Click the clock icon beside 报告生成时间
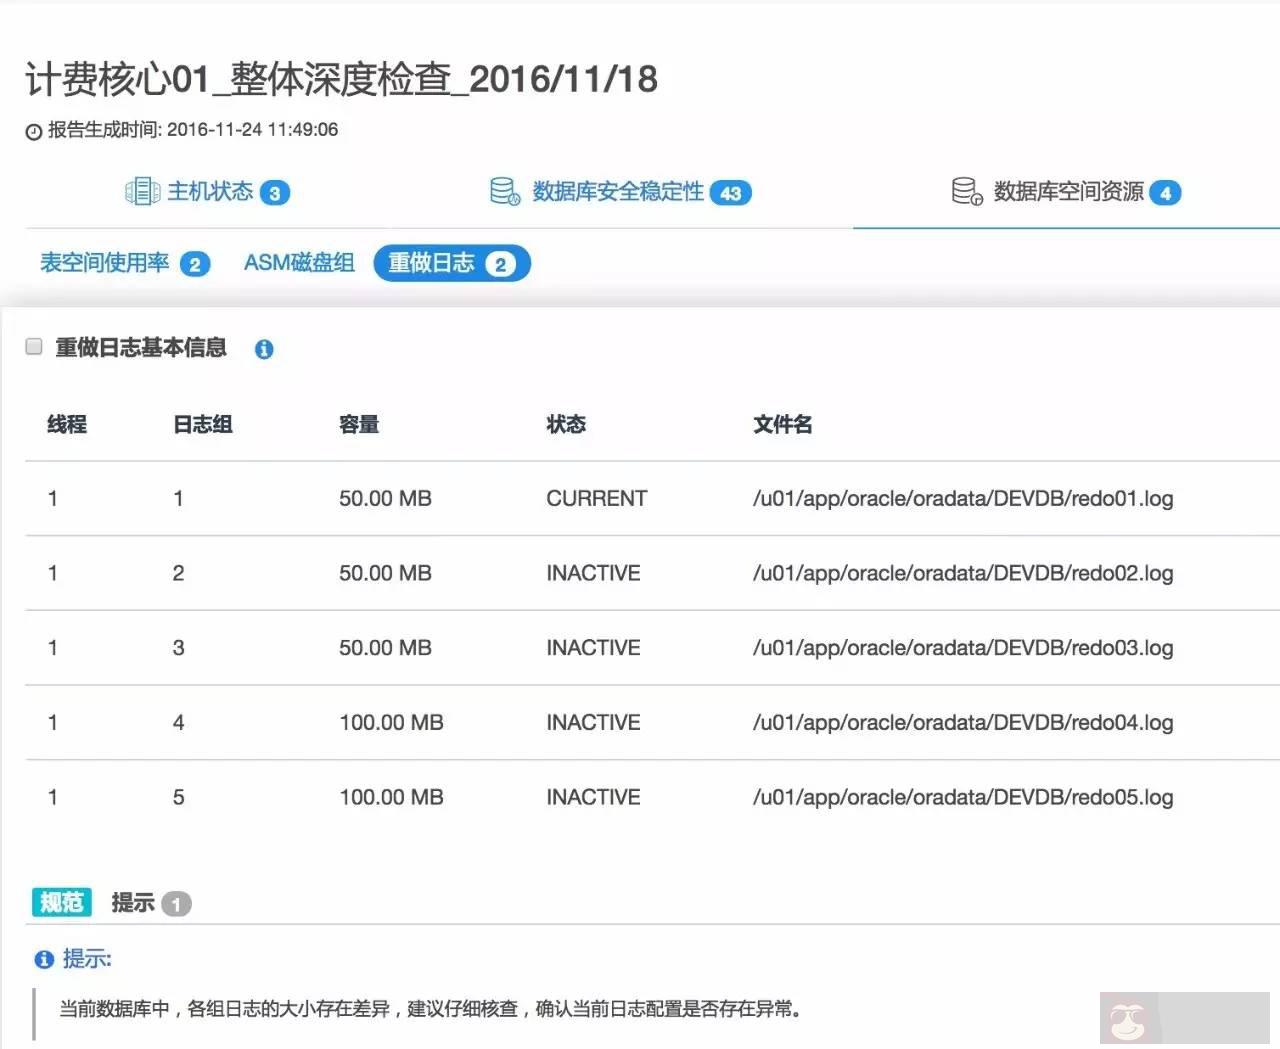Screen dimensions: 1280x1049 (30, 130)
